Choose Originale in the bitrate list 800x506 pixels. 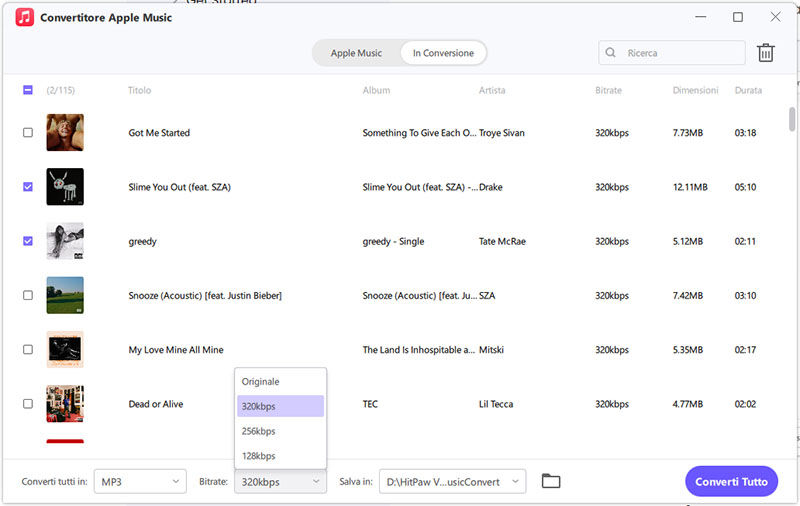click(x=280, y=382)
